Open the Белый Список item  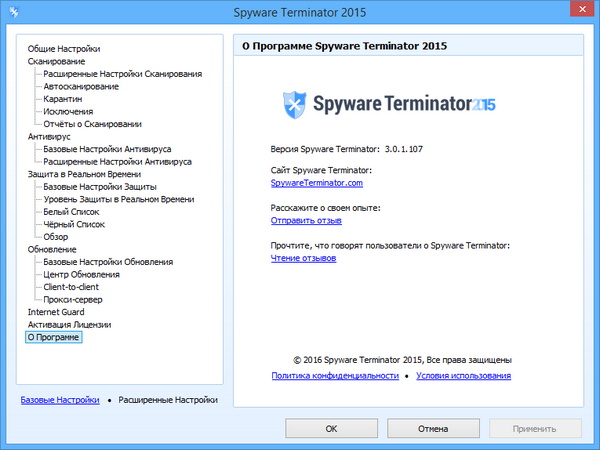(x=71, y=212)
